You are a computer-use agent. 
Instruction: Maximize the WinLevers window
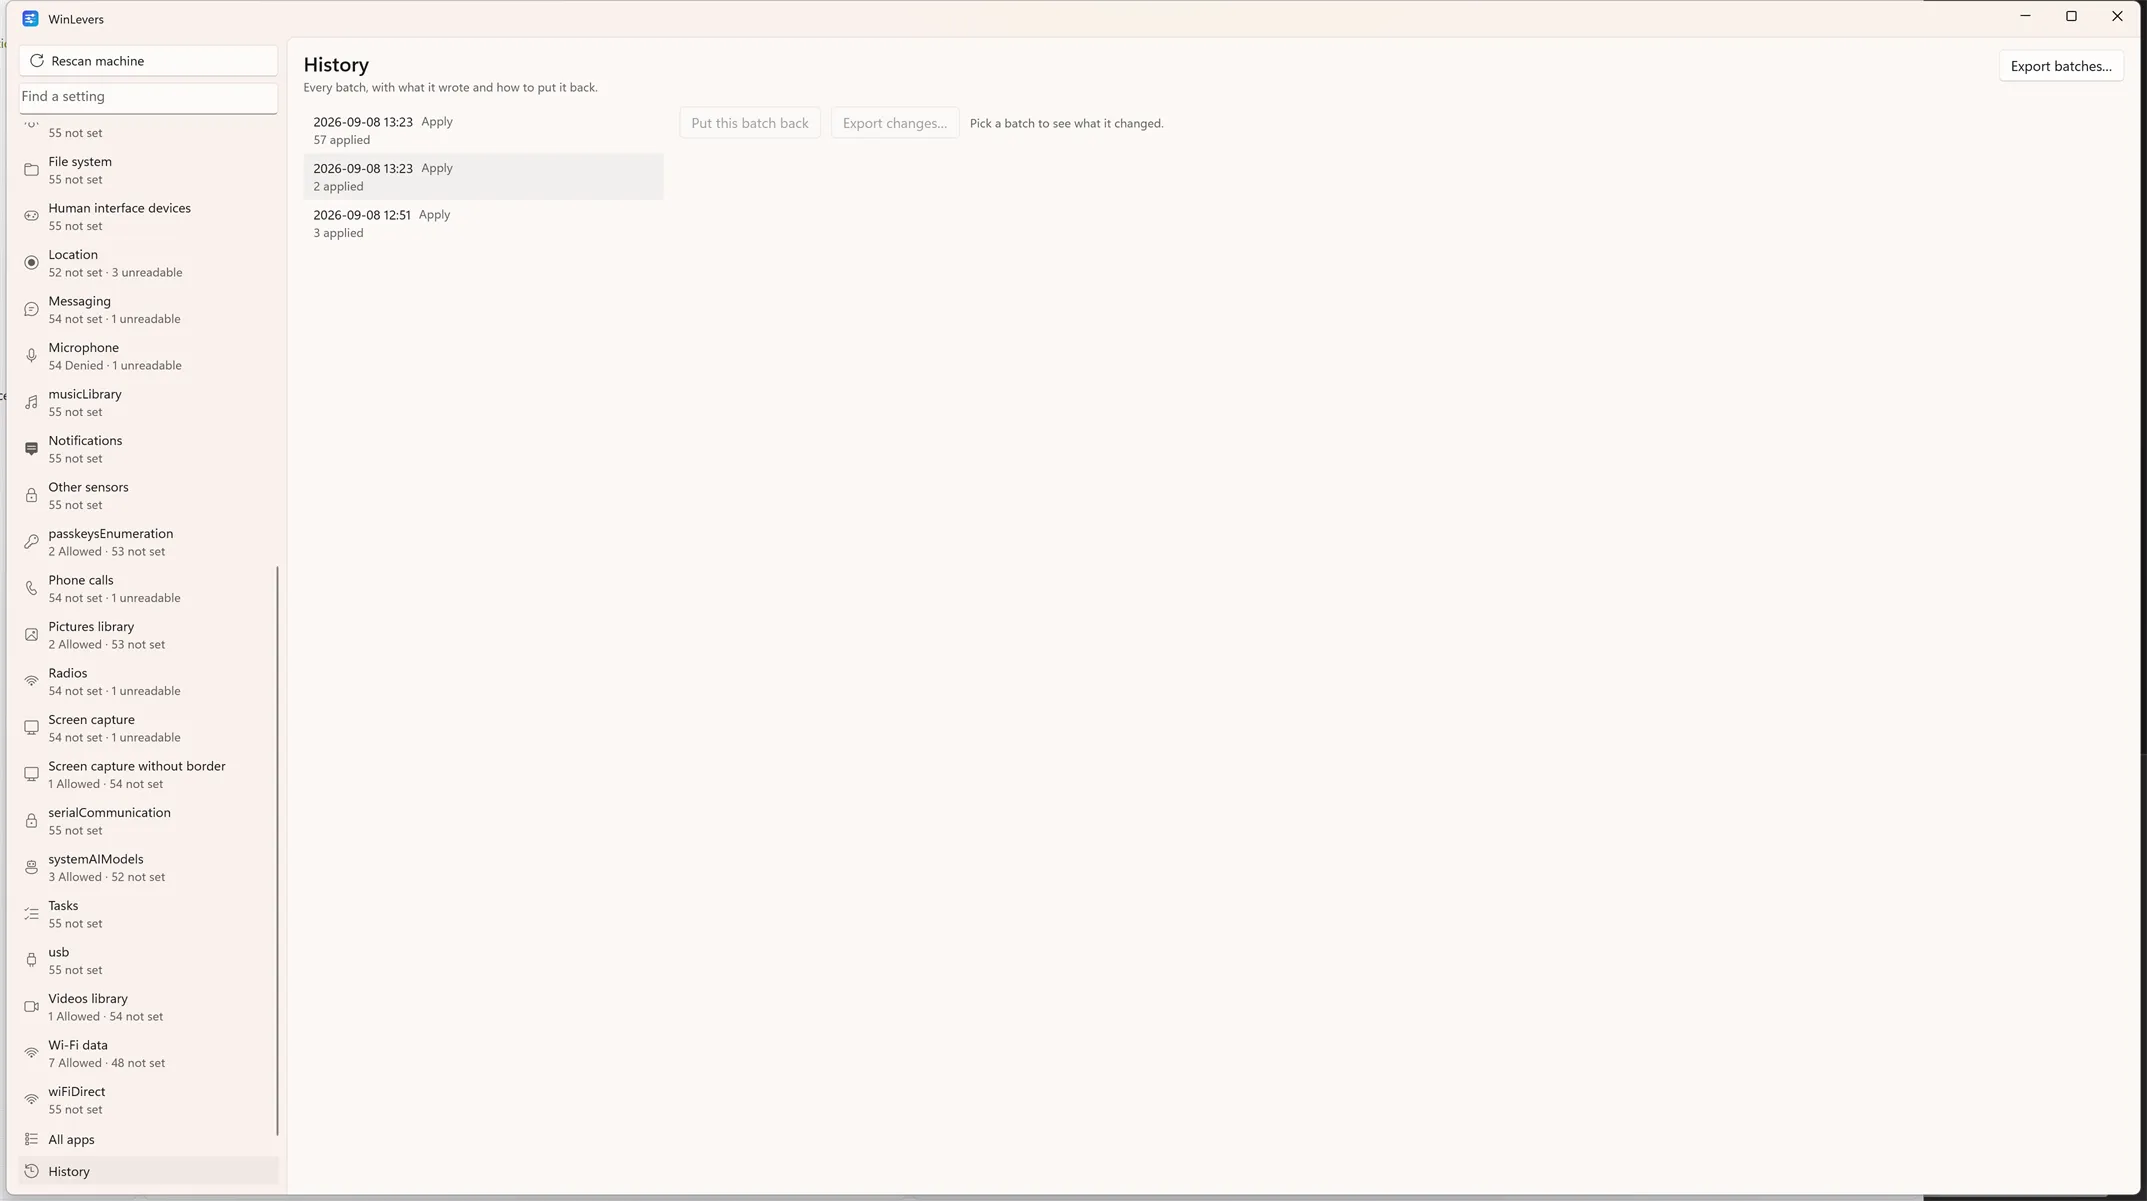tap(2071, 16)
